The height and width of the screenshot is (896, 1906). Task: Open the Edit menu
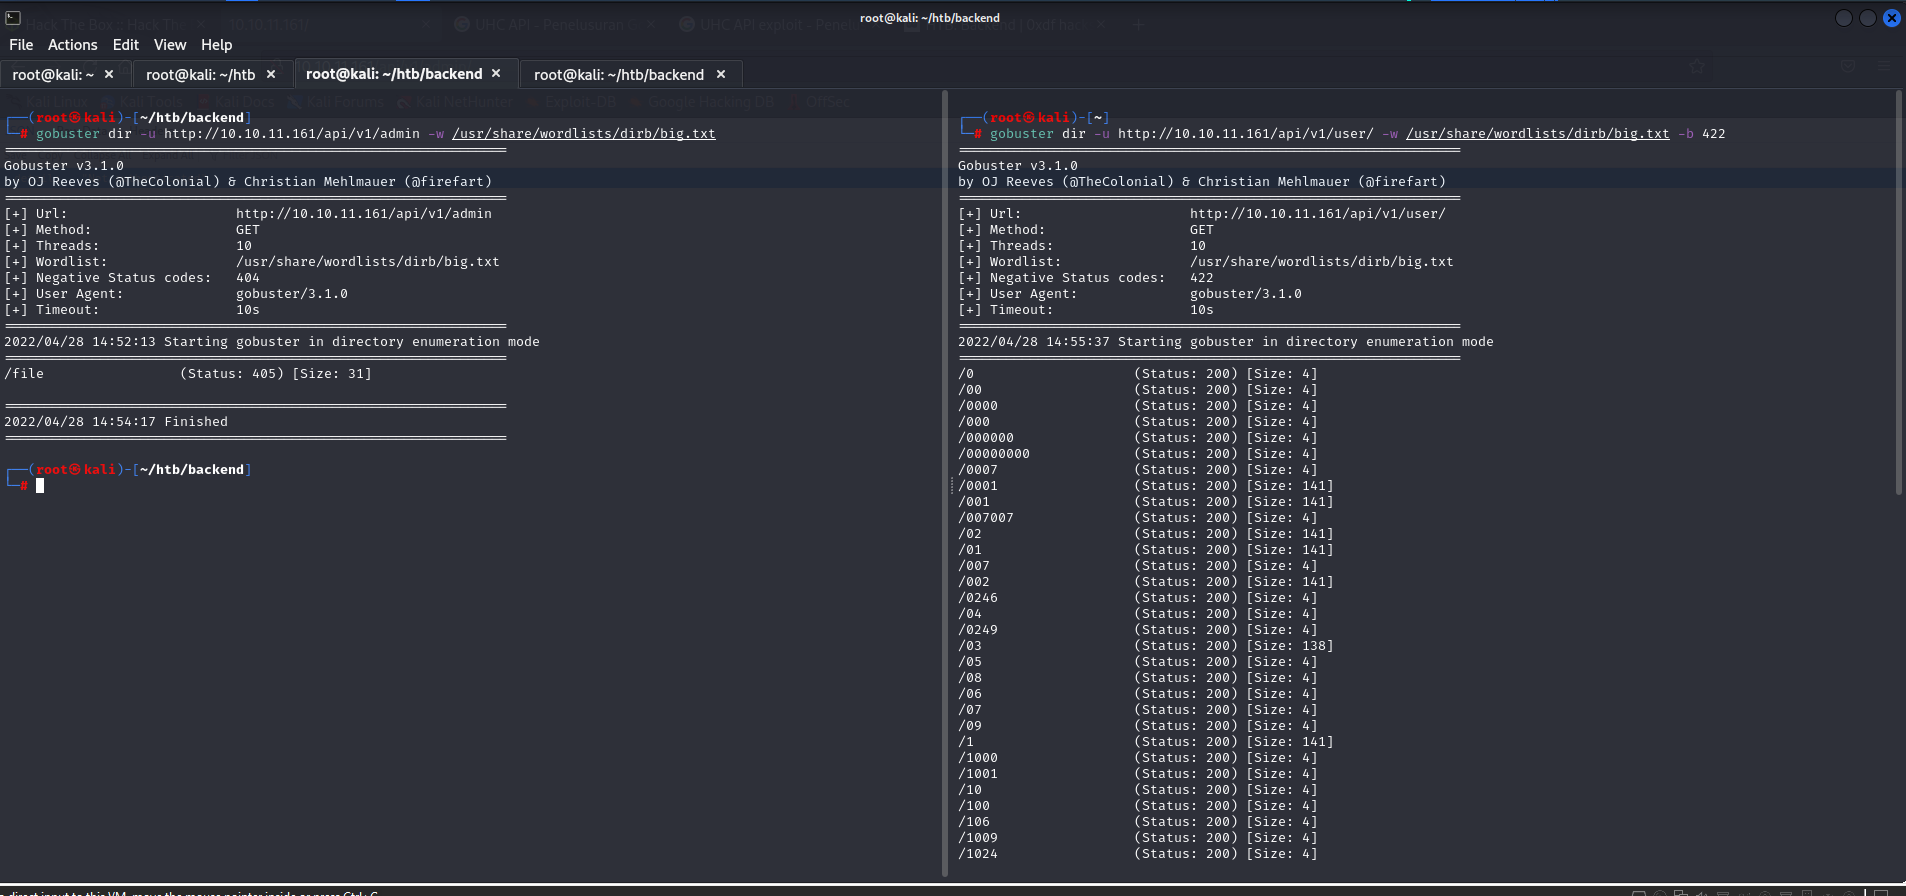(x=126, y=45)
